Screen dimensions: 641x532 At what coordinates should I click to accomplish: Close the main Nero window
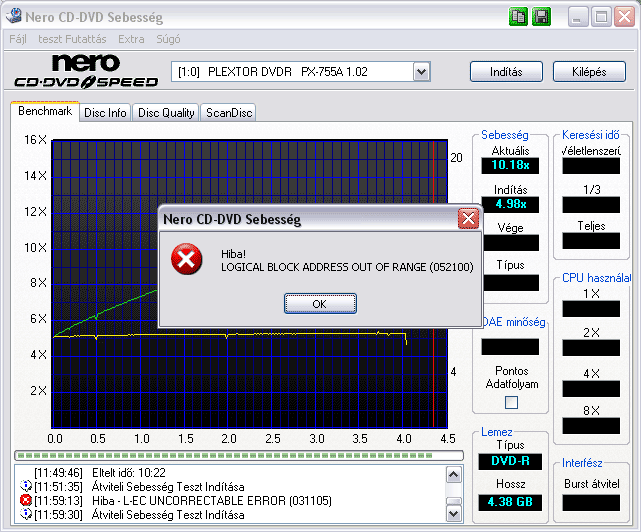[625, 17]
